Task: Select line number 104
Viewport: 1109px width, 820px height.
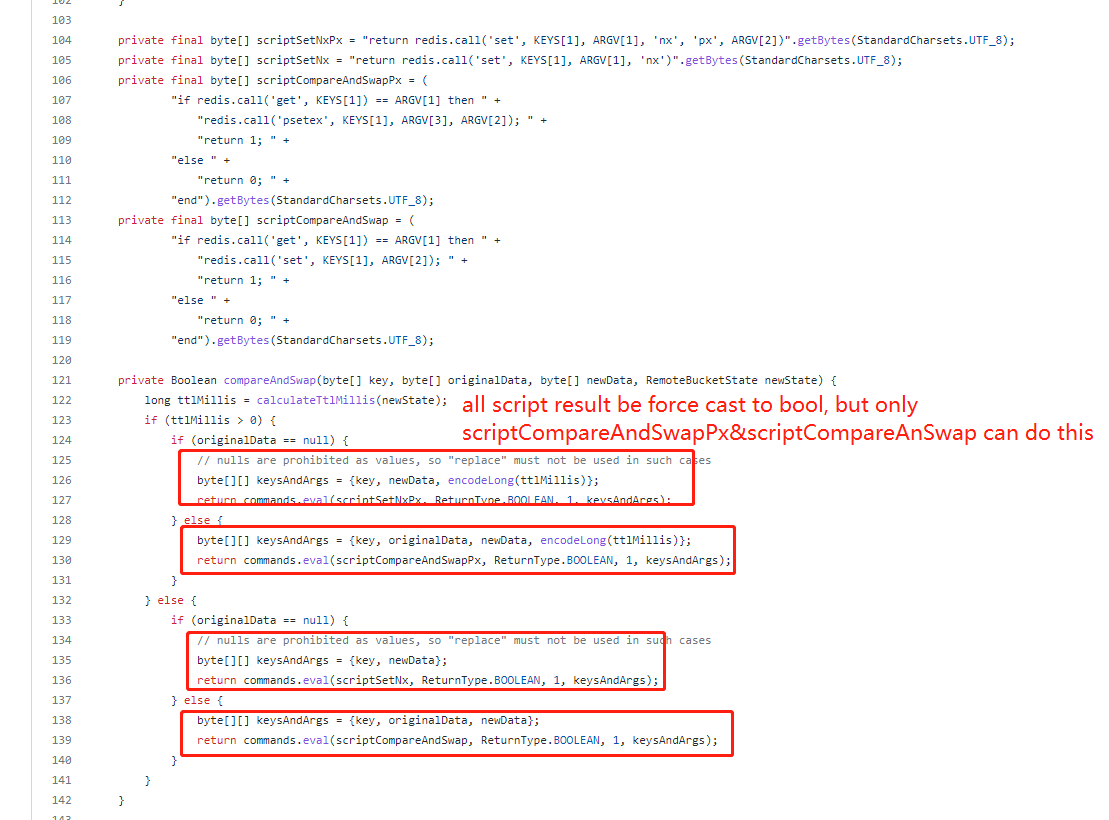Action: (x=62, y=40)
